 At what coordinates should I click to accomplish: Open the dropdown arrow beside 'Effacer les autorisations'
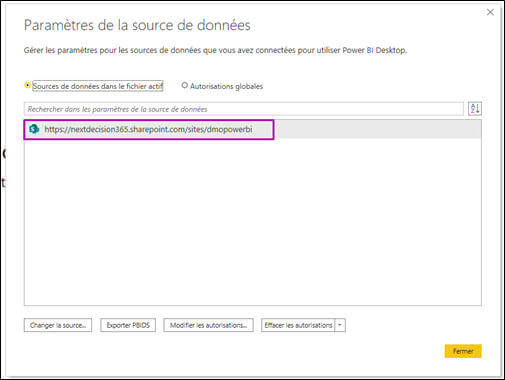click(x=340, y=325)
